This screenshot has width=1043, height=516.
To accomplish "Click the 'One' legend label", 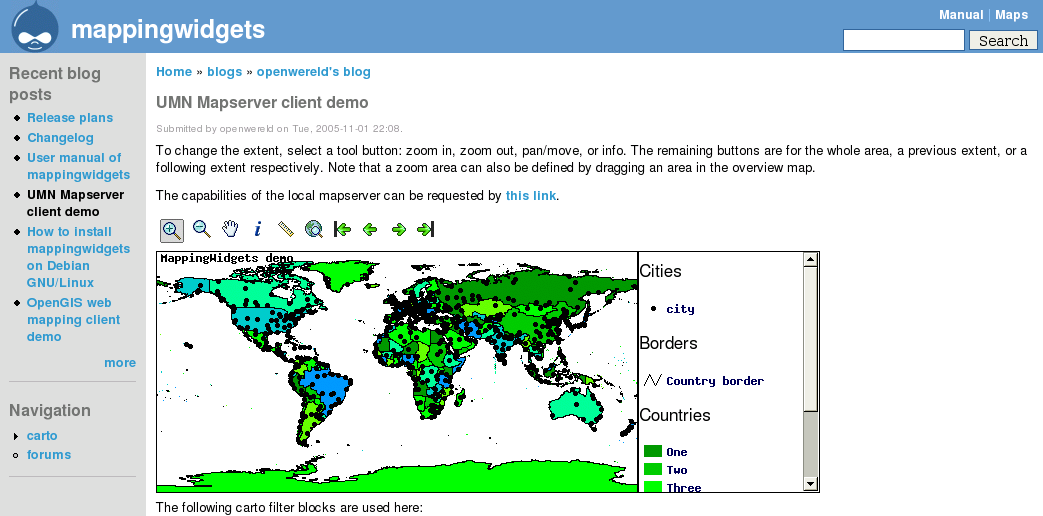I will tap(676, 452).
